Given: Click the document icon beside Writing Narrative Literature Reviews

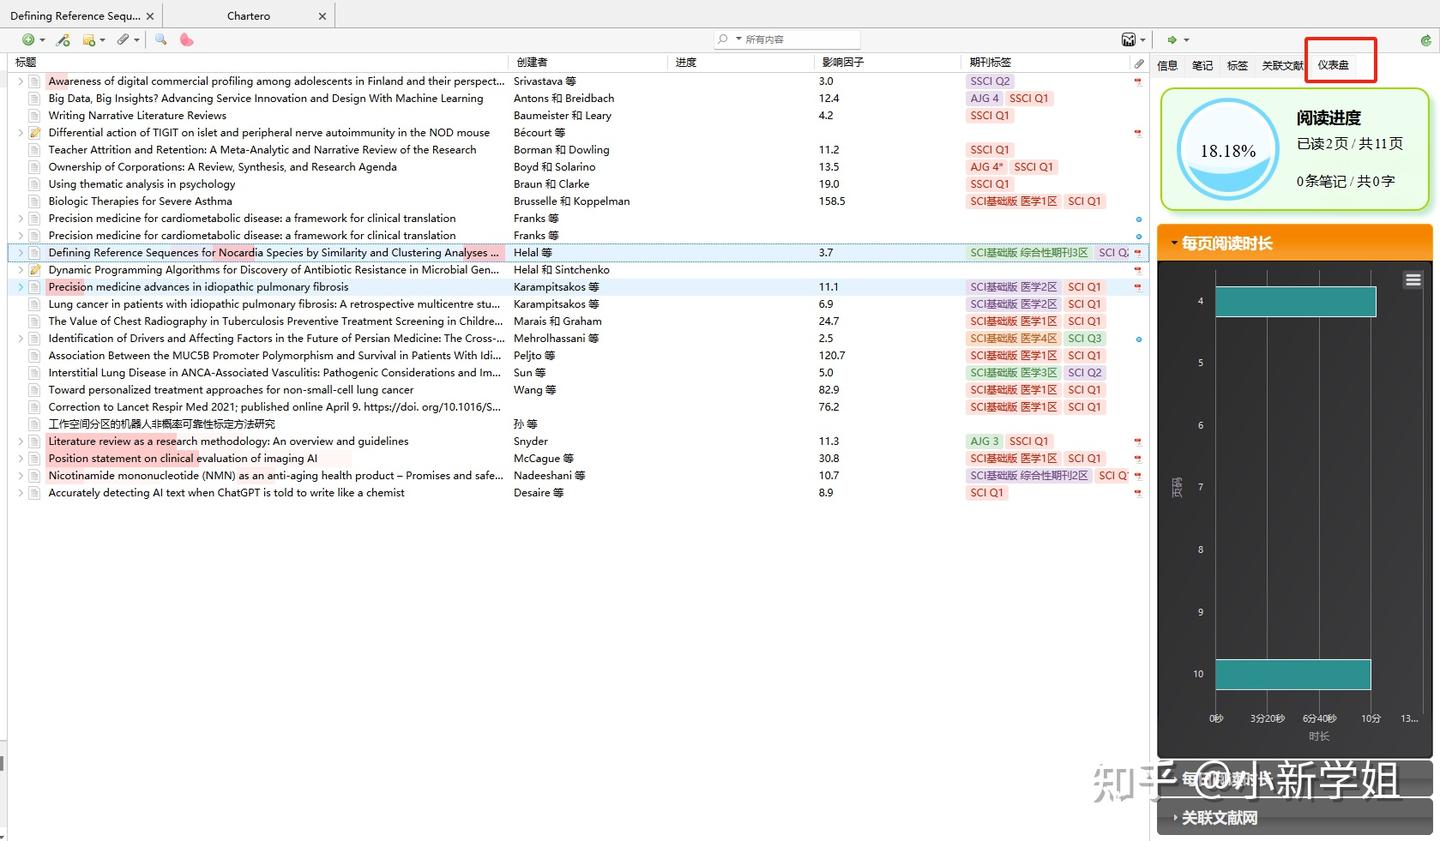Looking at the screenshot, I should 35,116.
